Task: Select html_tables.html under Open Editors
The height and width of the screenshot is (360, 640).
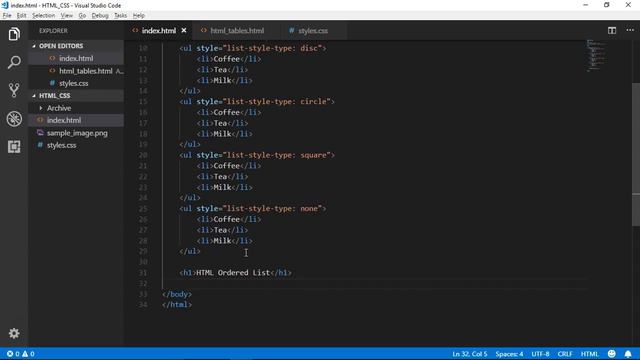Action: [76, 71]
